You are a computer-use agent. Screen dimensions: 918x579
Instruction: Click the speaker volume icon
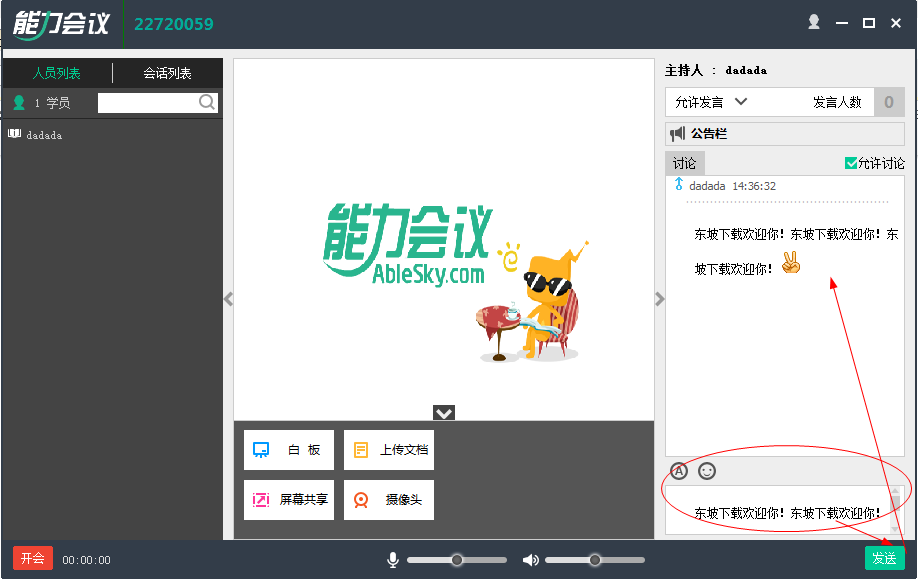coord(530,560)
